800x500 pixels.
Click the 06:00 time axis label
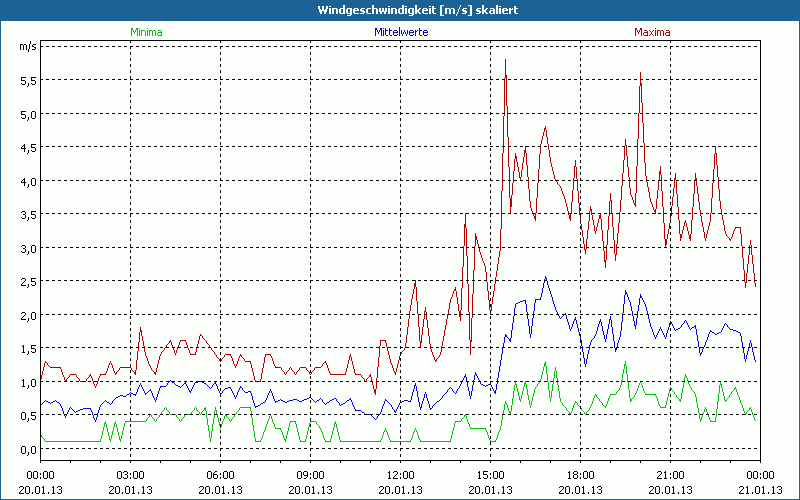[220, 475]
